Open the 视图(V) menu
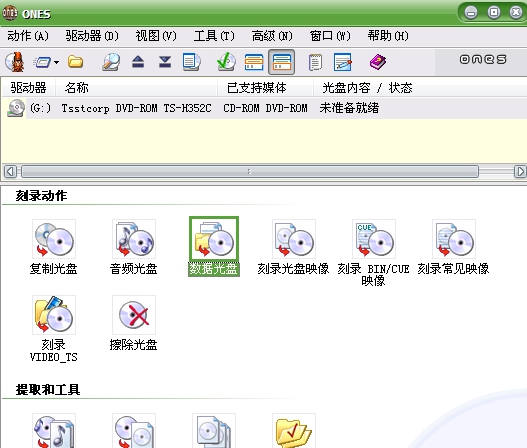 (156, 36)
